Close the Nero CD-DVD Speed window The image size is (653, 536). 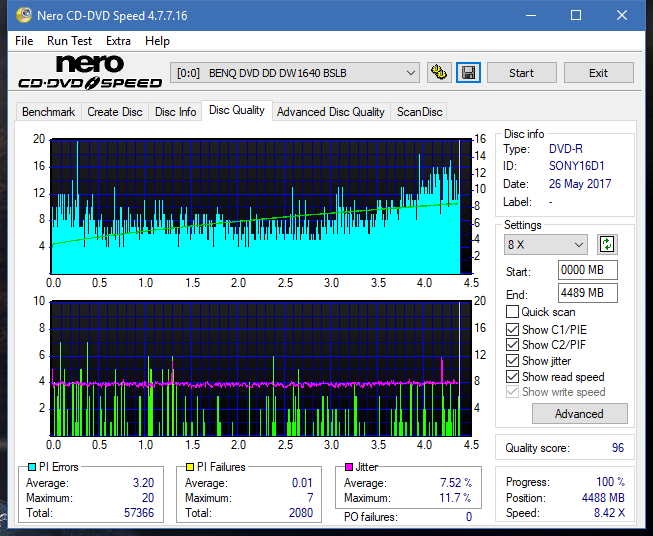tap(622, 15)
